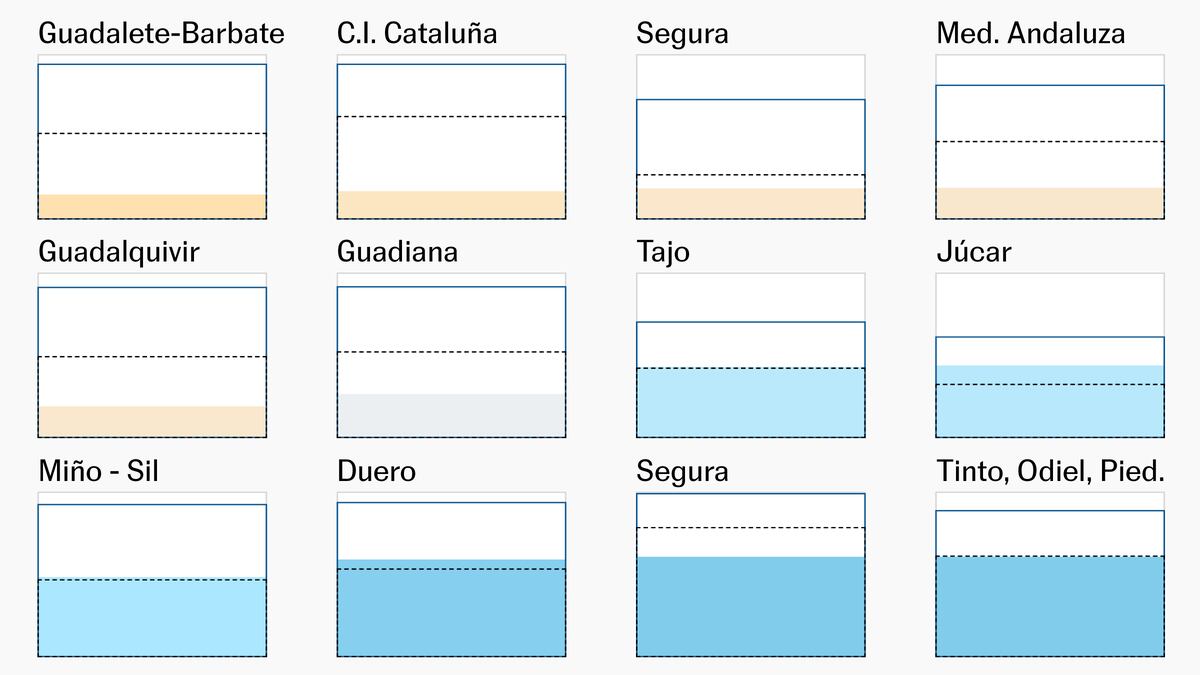Click the beige fill in C.I. Cataluña chart

click(x=451, y=204)
